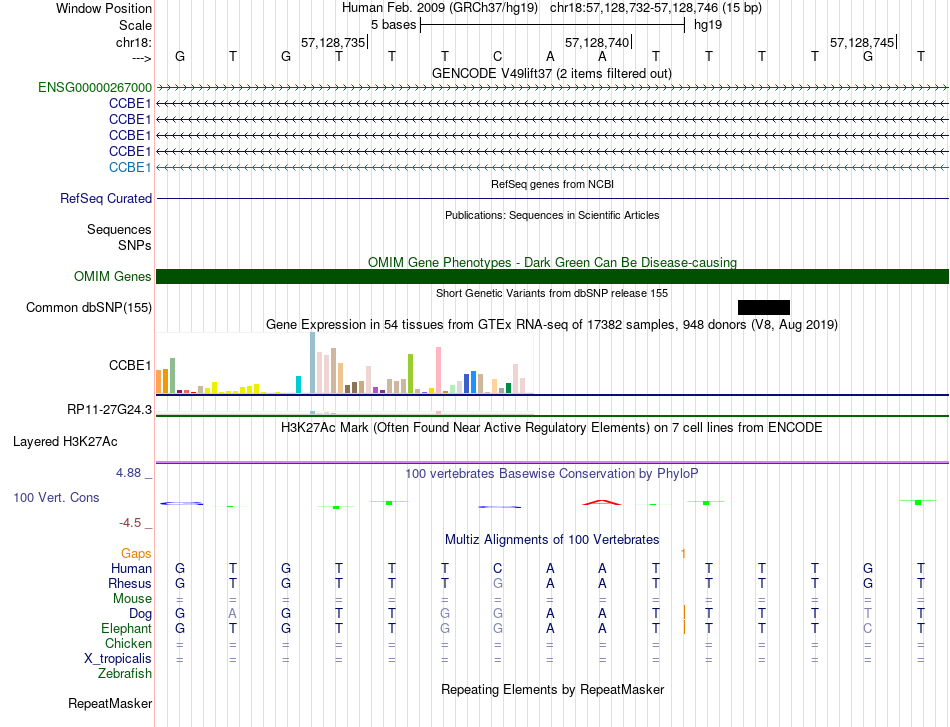This screenshot has height=727, width=950.
Task: Click Repeating Elements by RepeatMasker title
Action: pyautogui.click(x=553, y=689)
